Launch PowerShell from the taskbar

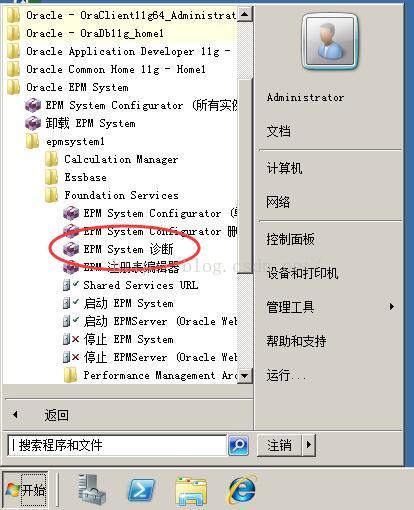141,490
